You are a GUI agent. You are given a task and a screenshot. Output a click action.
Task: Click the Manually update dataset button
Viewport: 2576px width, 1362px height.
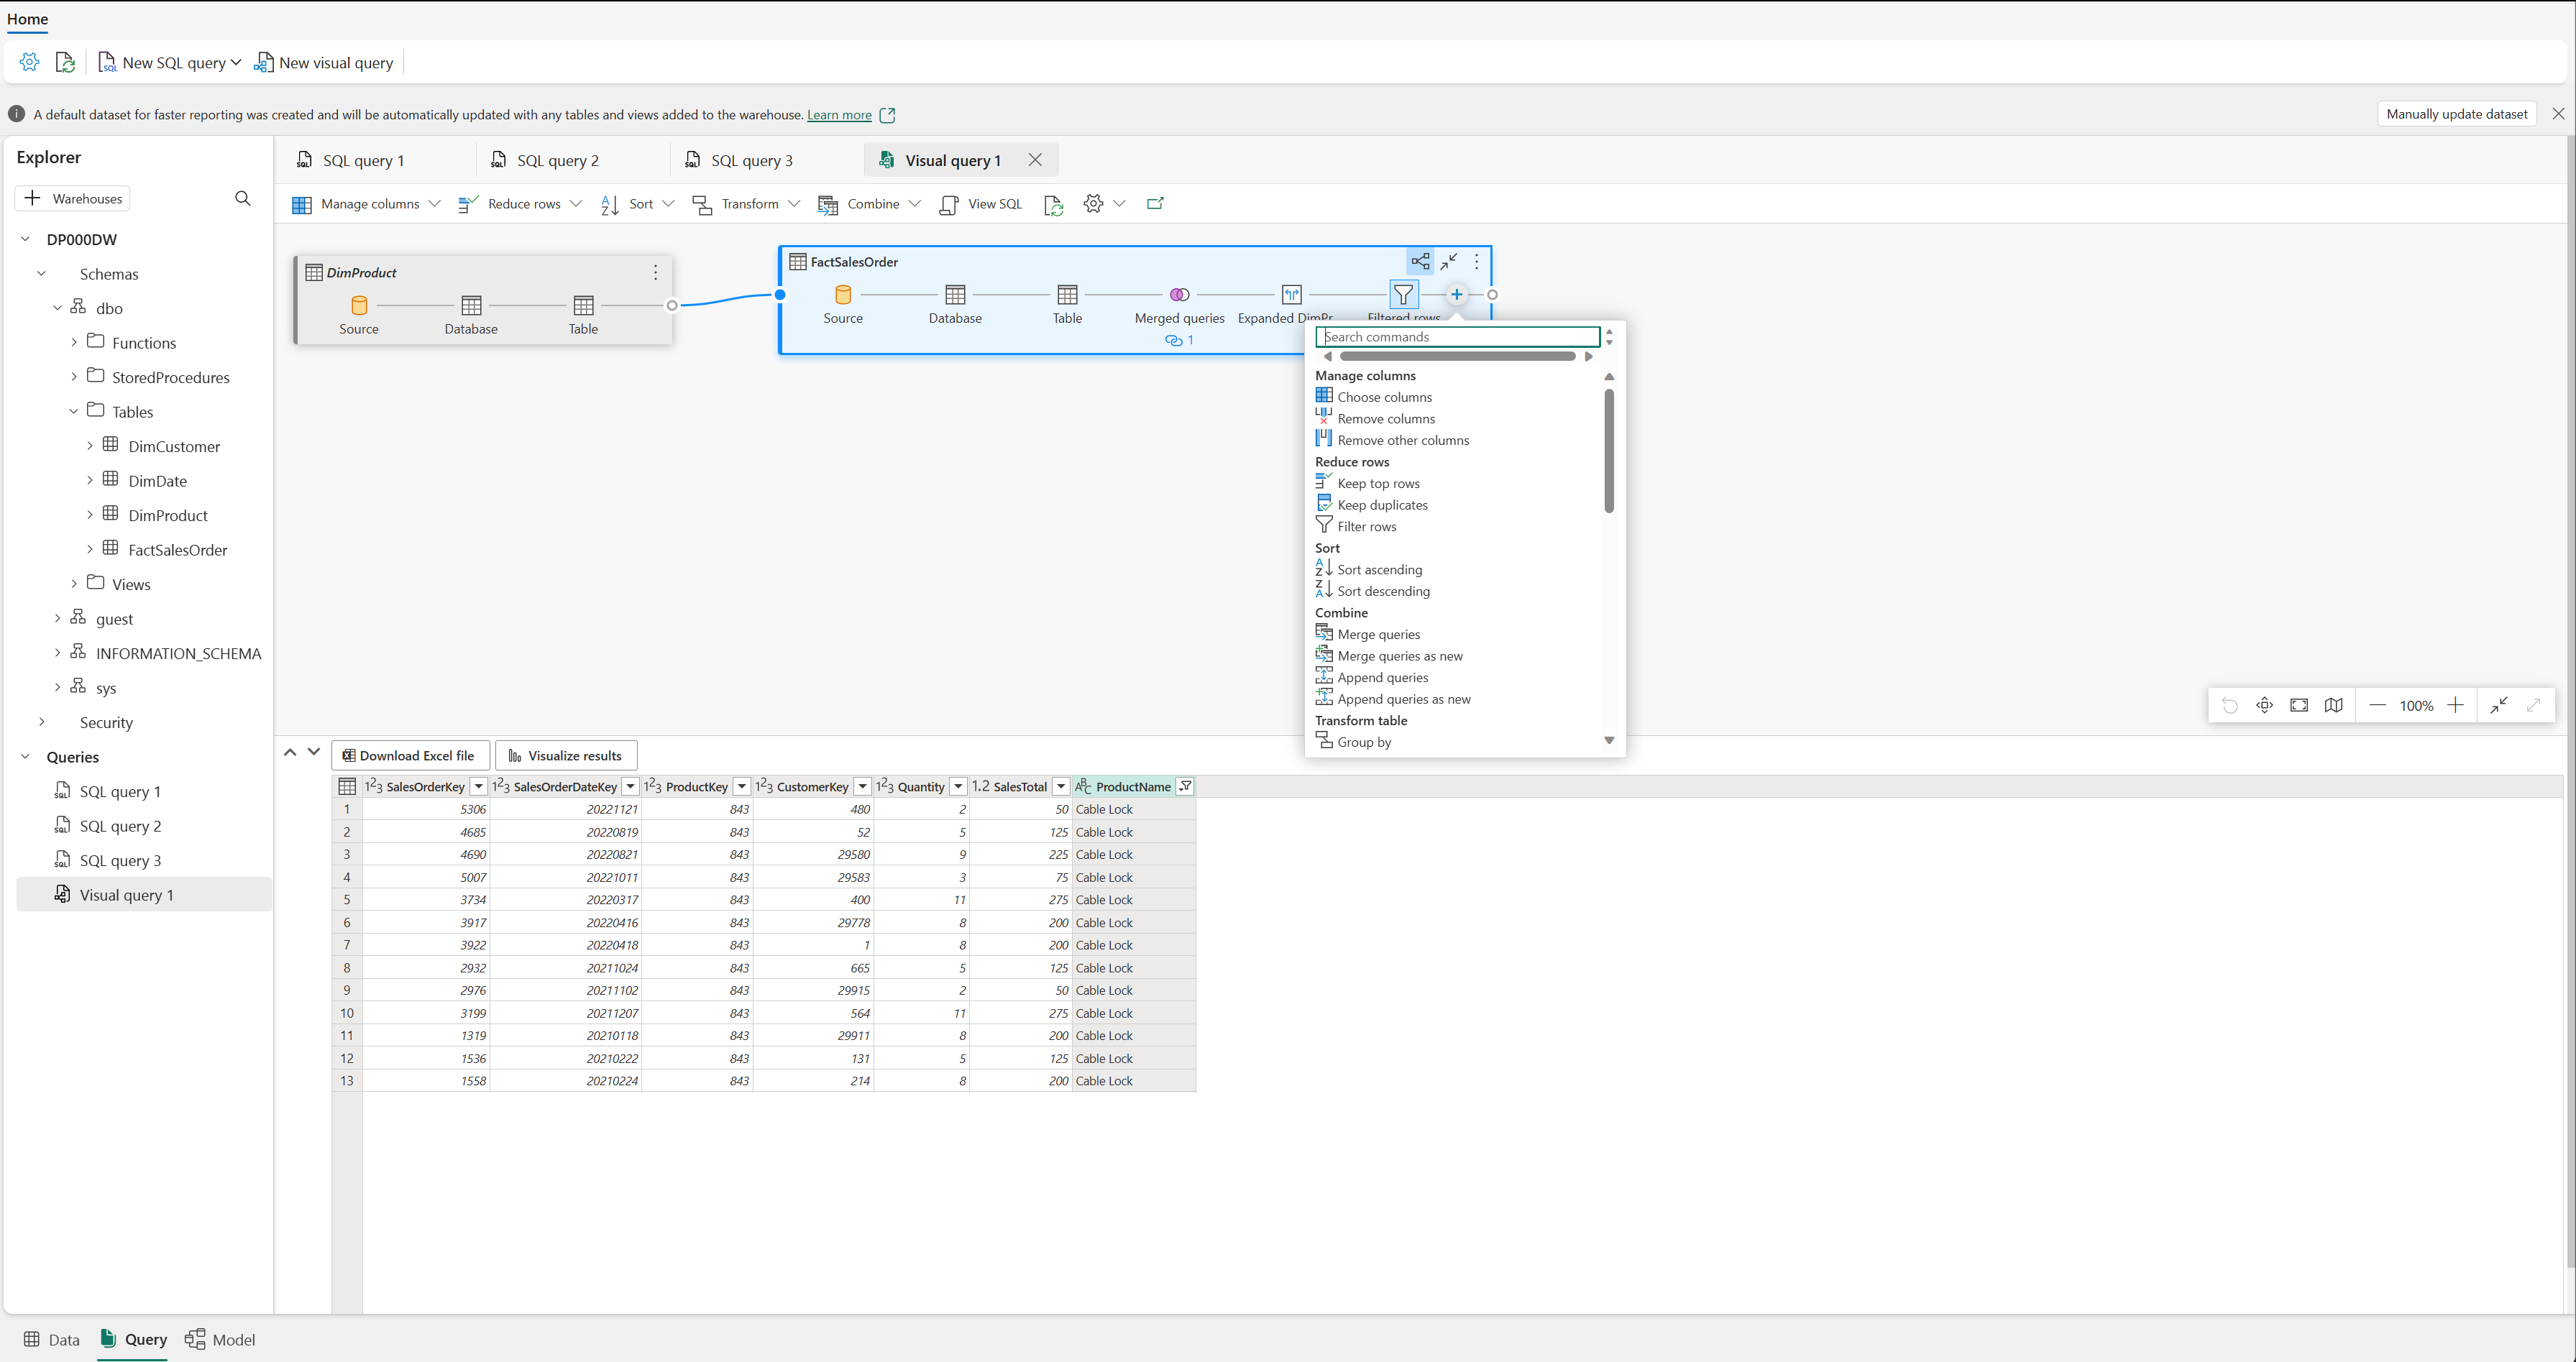click(x=2456, y=113)
